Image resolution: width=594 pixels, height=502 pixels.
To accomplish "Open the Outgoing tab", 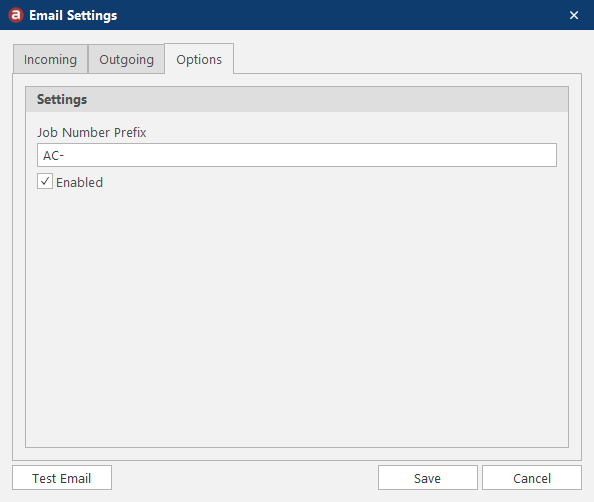I will pos(127,59).
